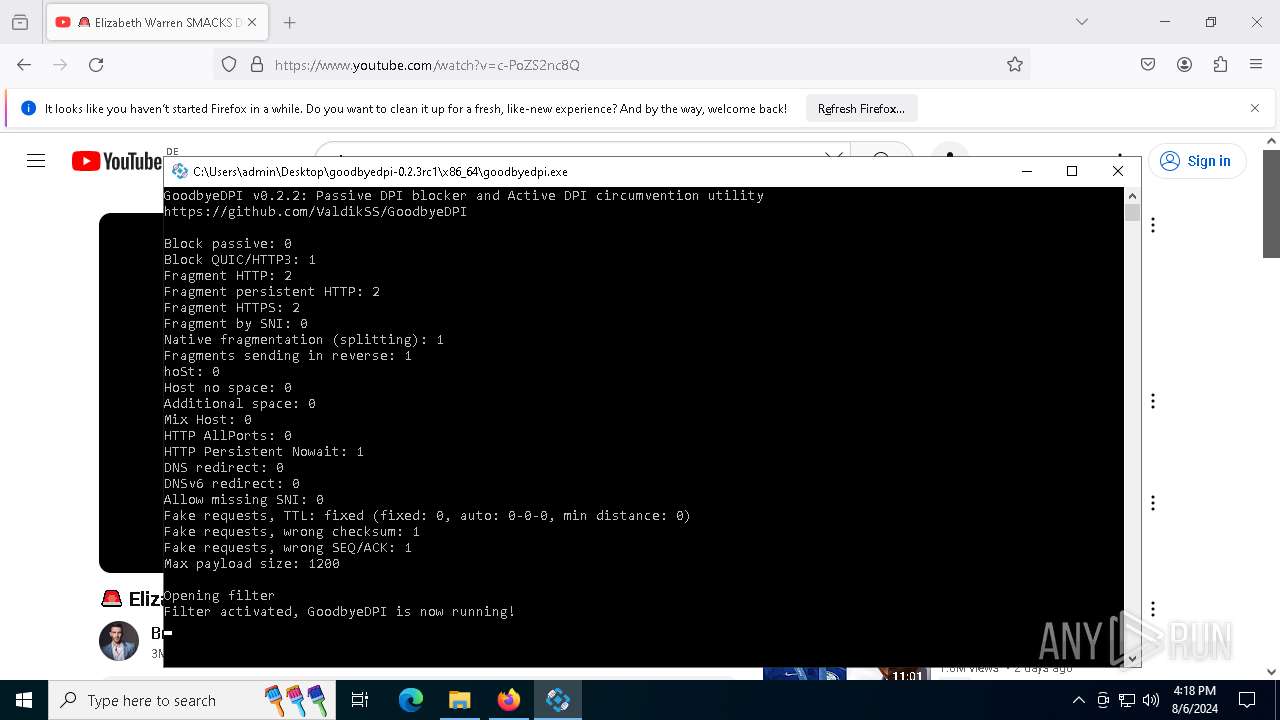This screenshot has width=1280, height=720.
Task: Click the tracking protection shield icon
Action: 229,64
